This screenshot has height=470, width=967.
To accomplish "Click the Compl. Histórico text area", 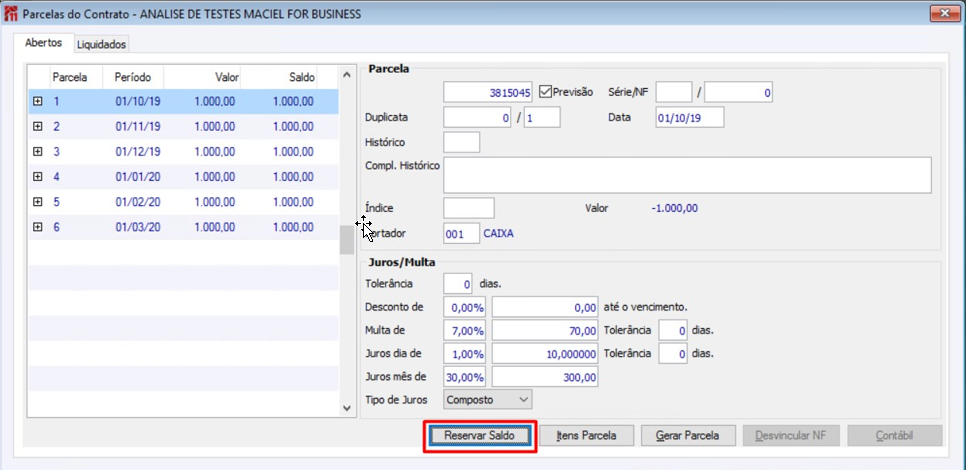I will coord(688,175).
